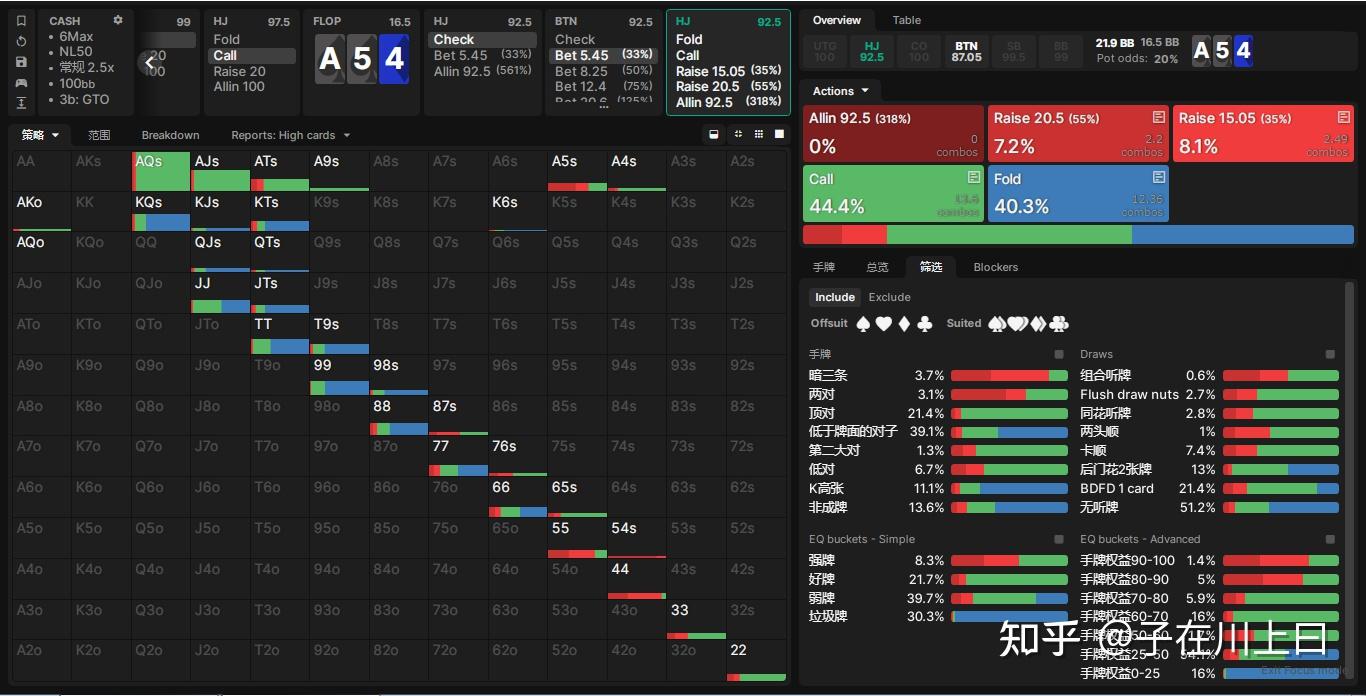
Task: Open the Reports: High cards dropdown
Action: (x=290, y=135)
